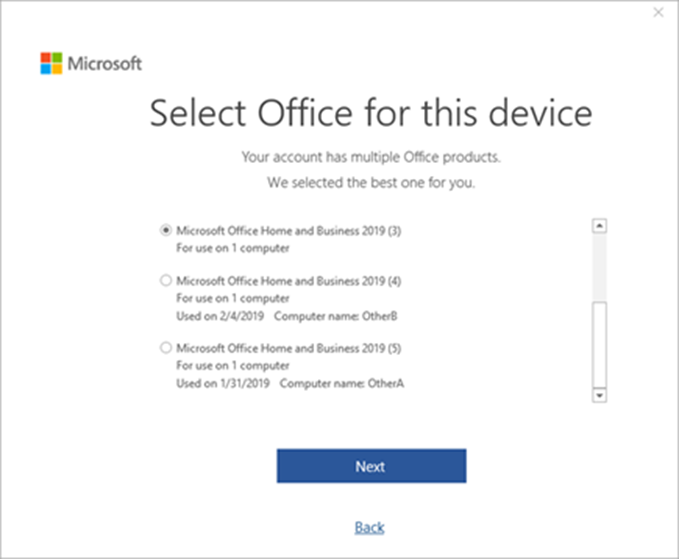
Task: Click "Computer name: OtherA" license details
Action: tap(342, 383)
